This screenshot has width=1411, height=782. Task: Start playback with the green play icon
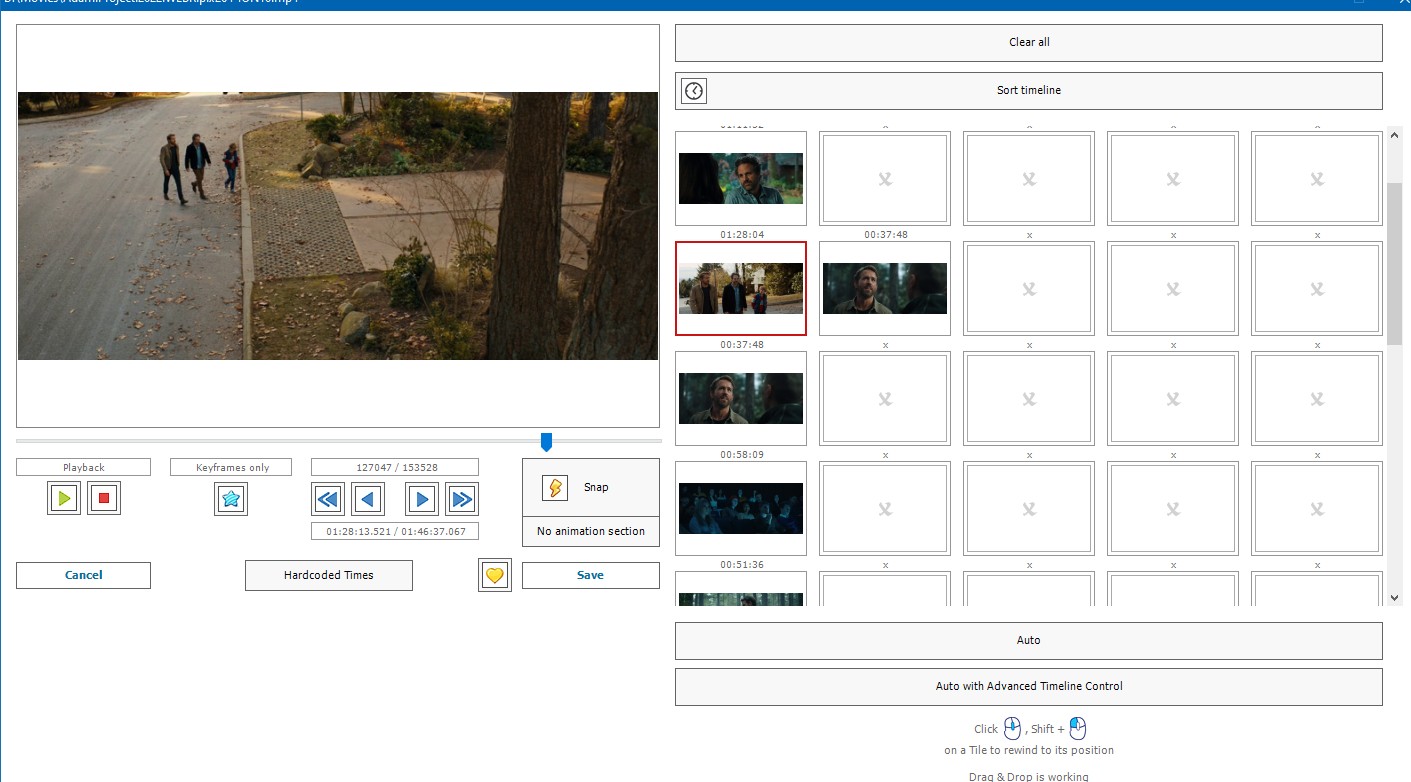(x=64, y=498)
